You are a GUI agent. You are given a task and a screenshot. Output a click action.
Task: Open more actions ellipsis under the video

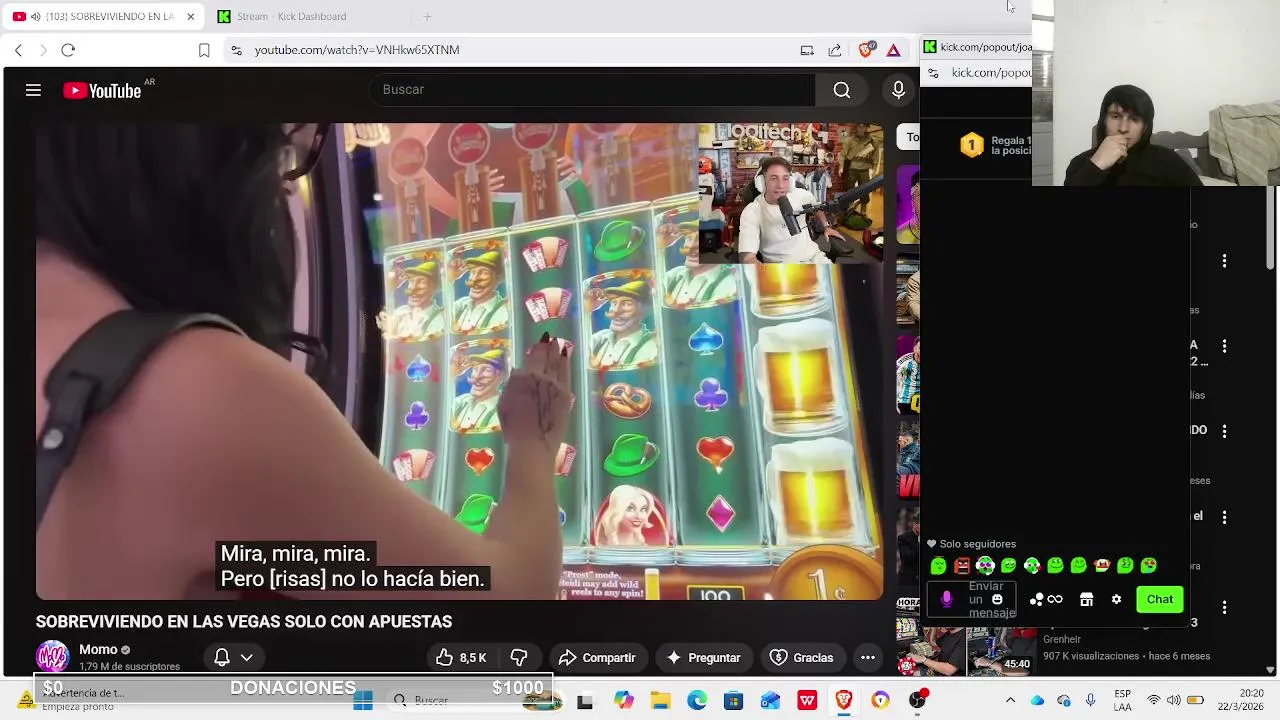[868, 657]
